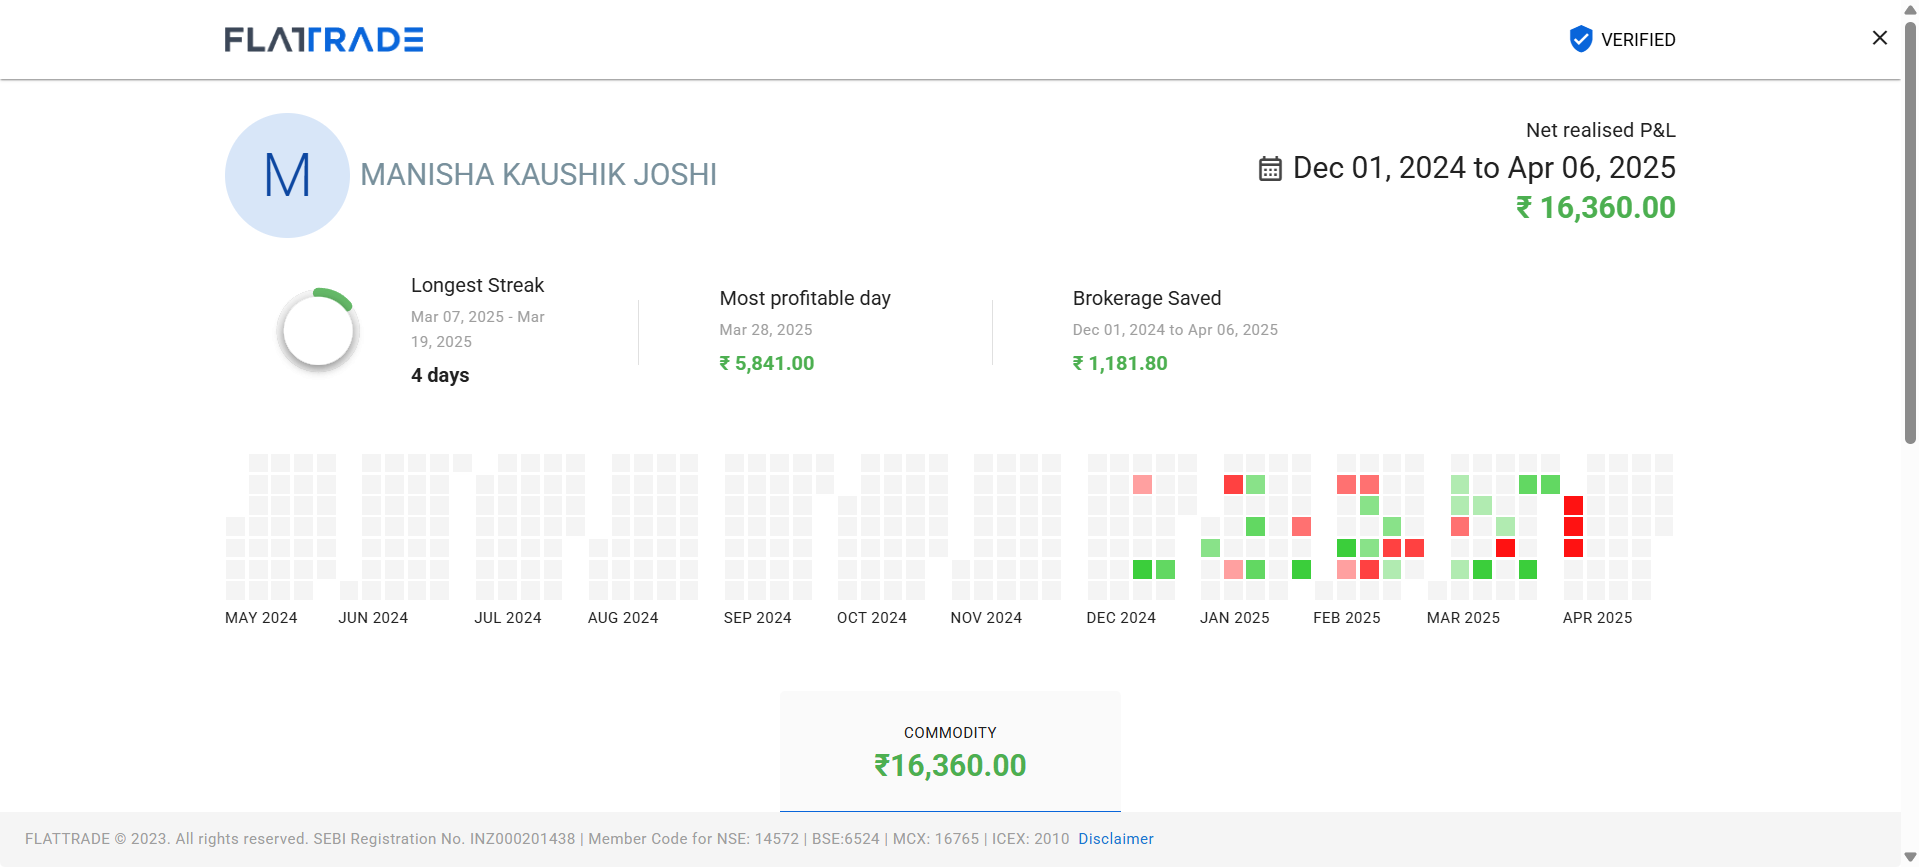
Task: Open the Disclaimer link in footer
Action: click(1115, 839)
